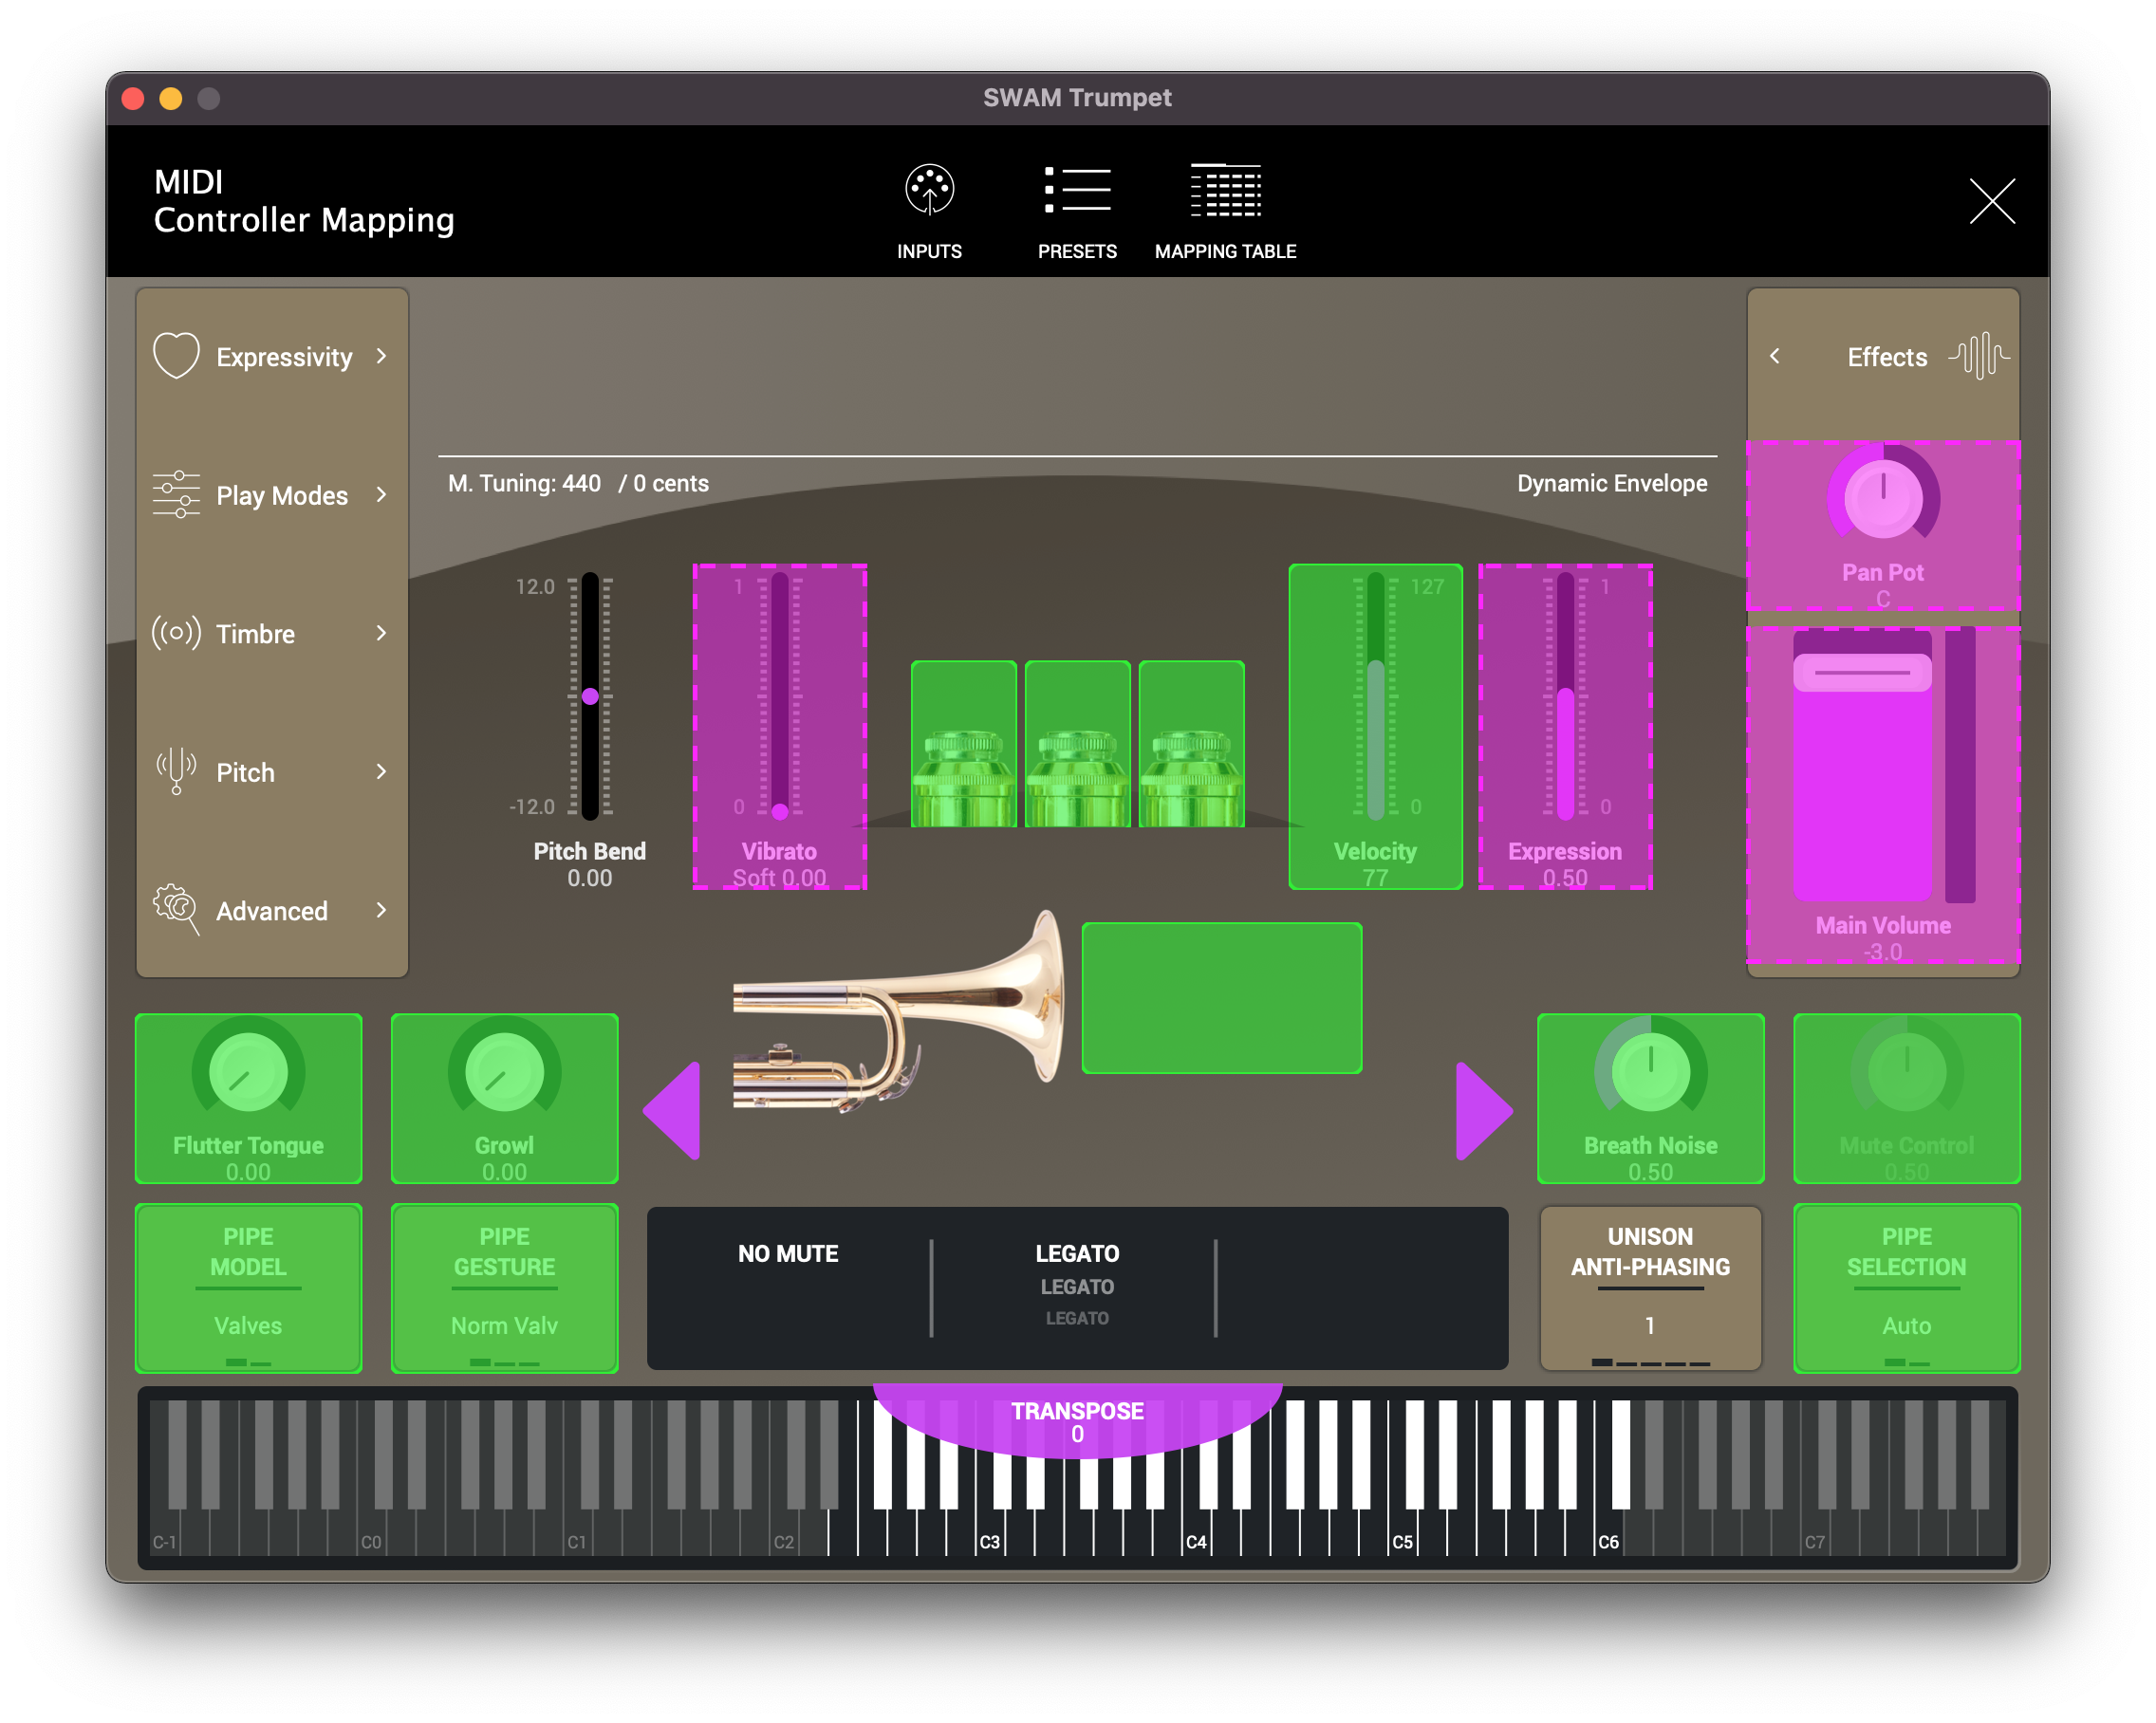Click the green box beside the trumpet bell

click(x=1221, y=998)
